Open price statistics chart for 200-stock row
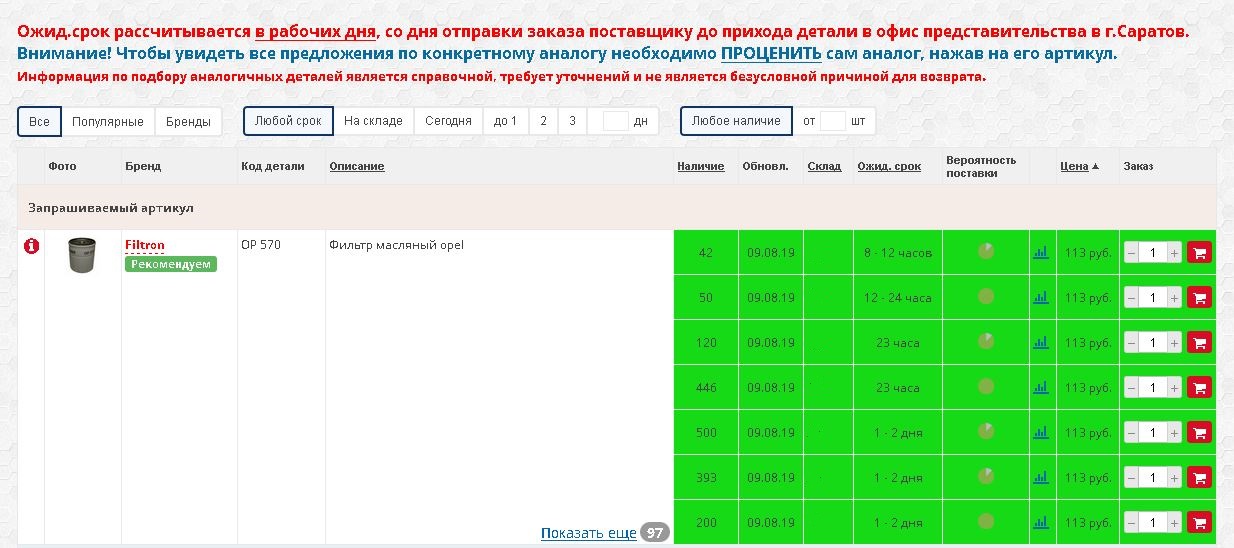1234x548 pixels. tap(1041, 522)
